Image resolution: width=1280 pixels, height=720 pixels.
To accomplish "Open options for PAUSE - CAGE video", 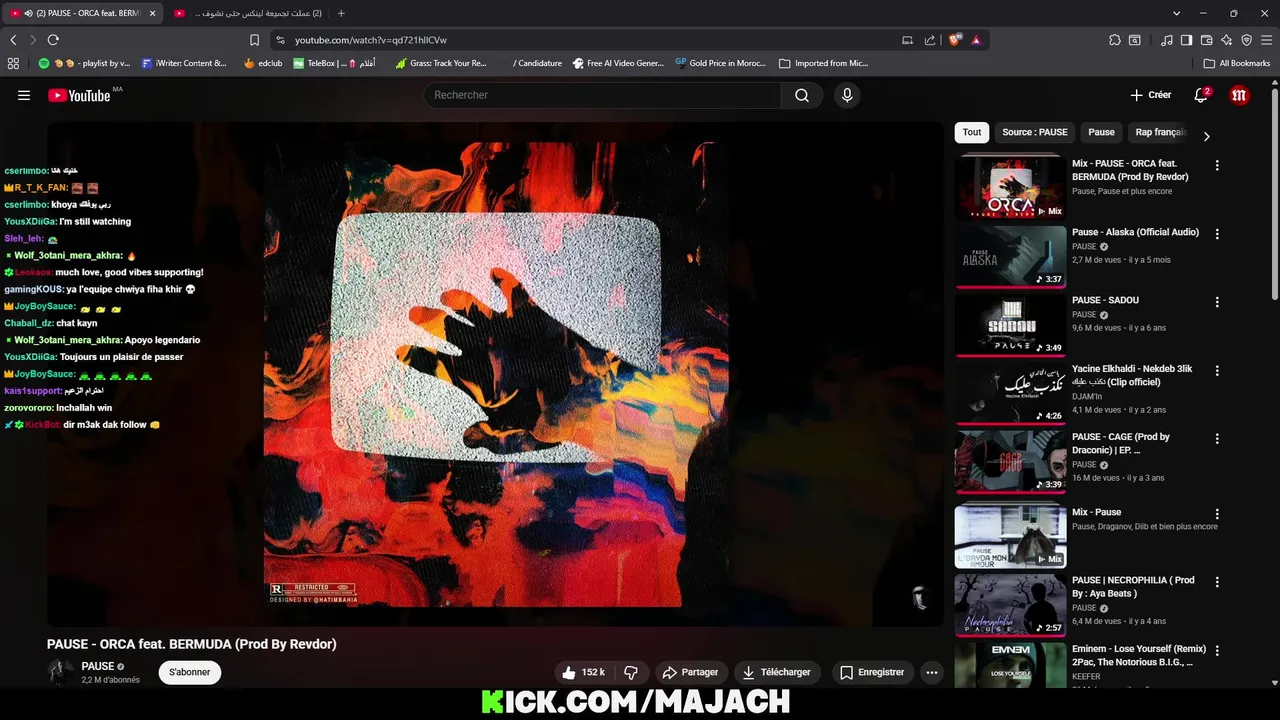I will 1217,438.
